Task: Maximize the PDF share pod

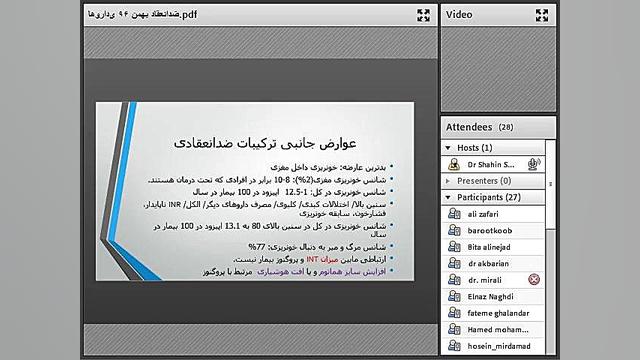Action: [423, 16]
